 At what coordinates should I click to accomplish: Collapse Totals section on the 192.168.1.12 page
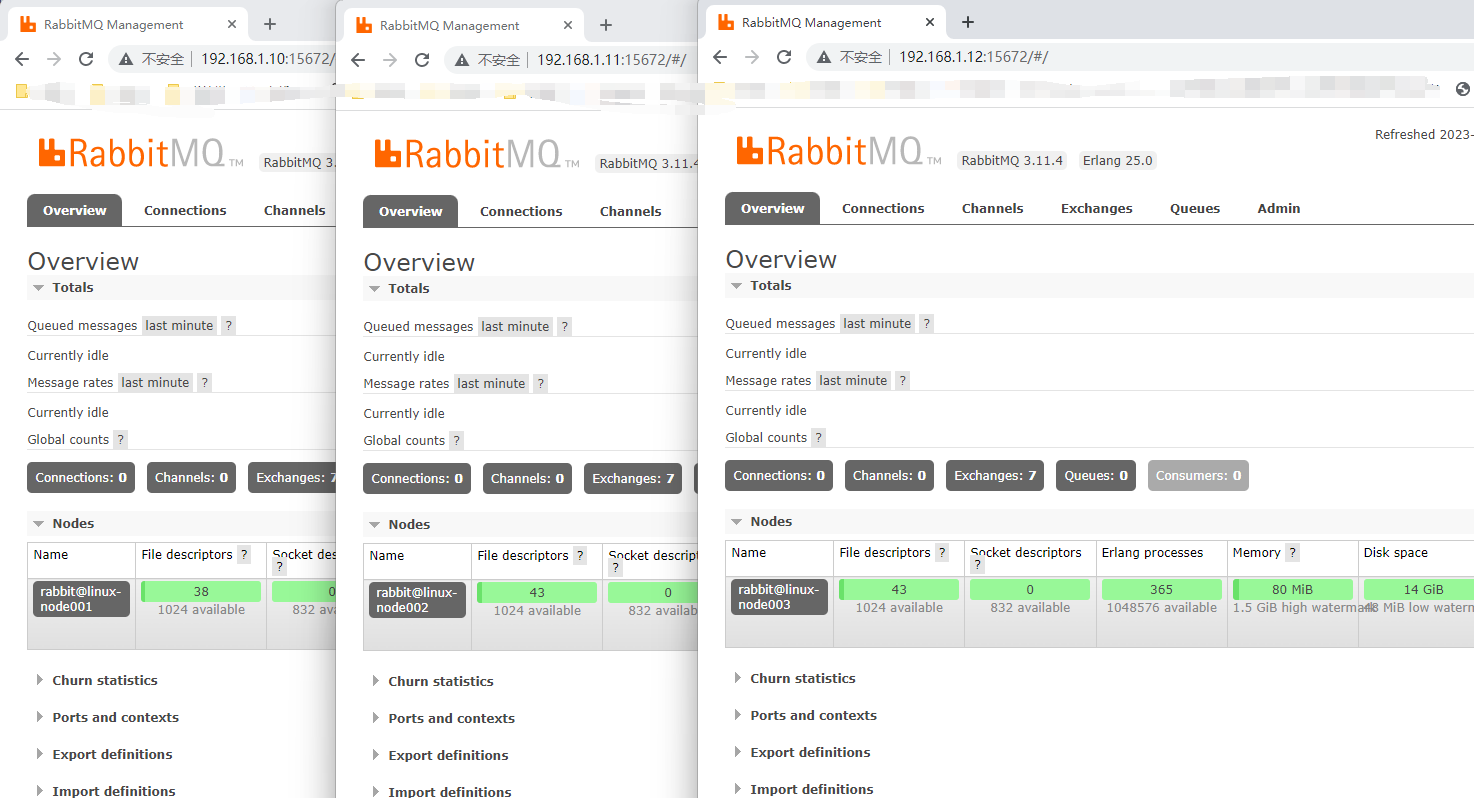click(x=770, y=285)
